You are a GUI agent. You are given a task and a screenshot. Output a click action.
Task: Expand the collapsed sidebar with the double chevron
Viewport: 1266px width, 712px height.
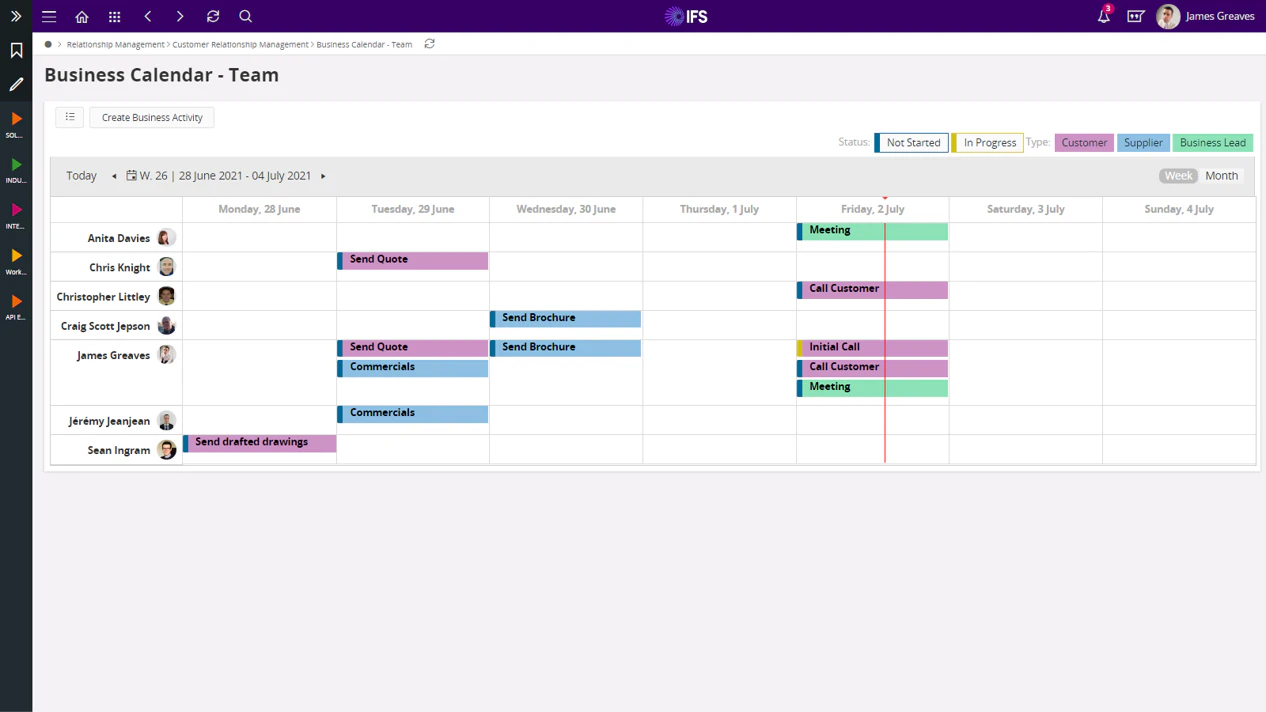pyautogui.click(x=15, y=16)
